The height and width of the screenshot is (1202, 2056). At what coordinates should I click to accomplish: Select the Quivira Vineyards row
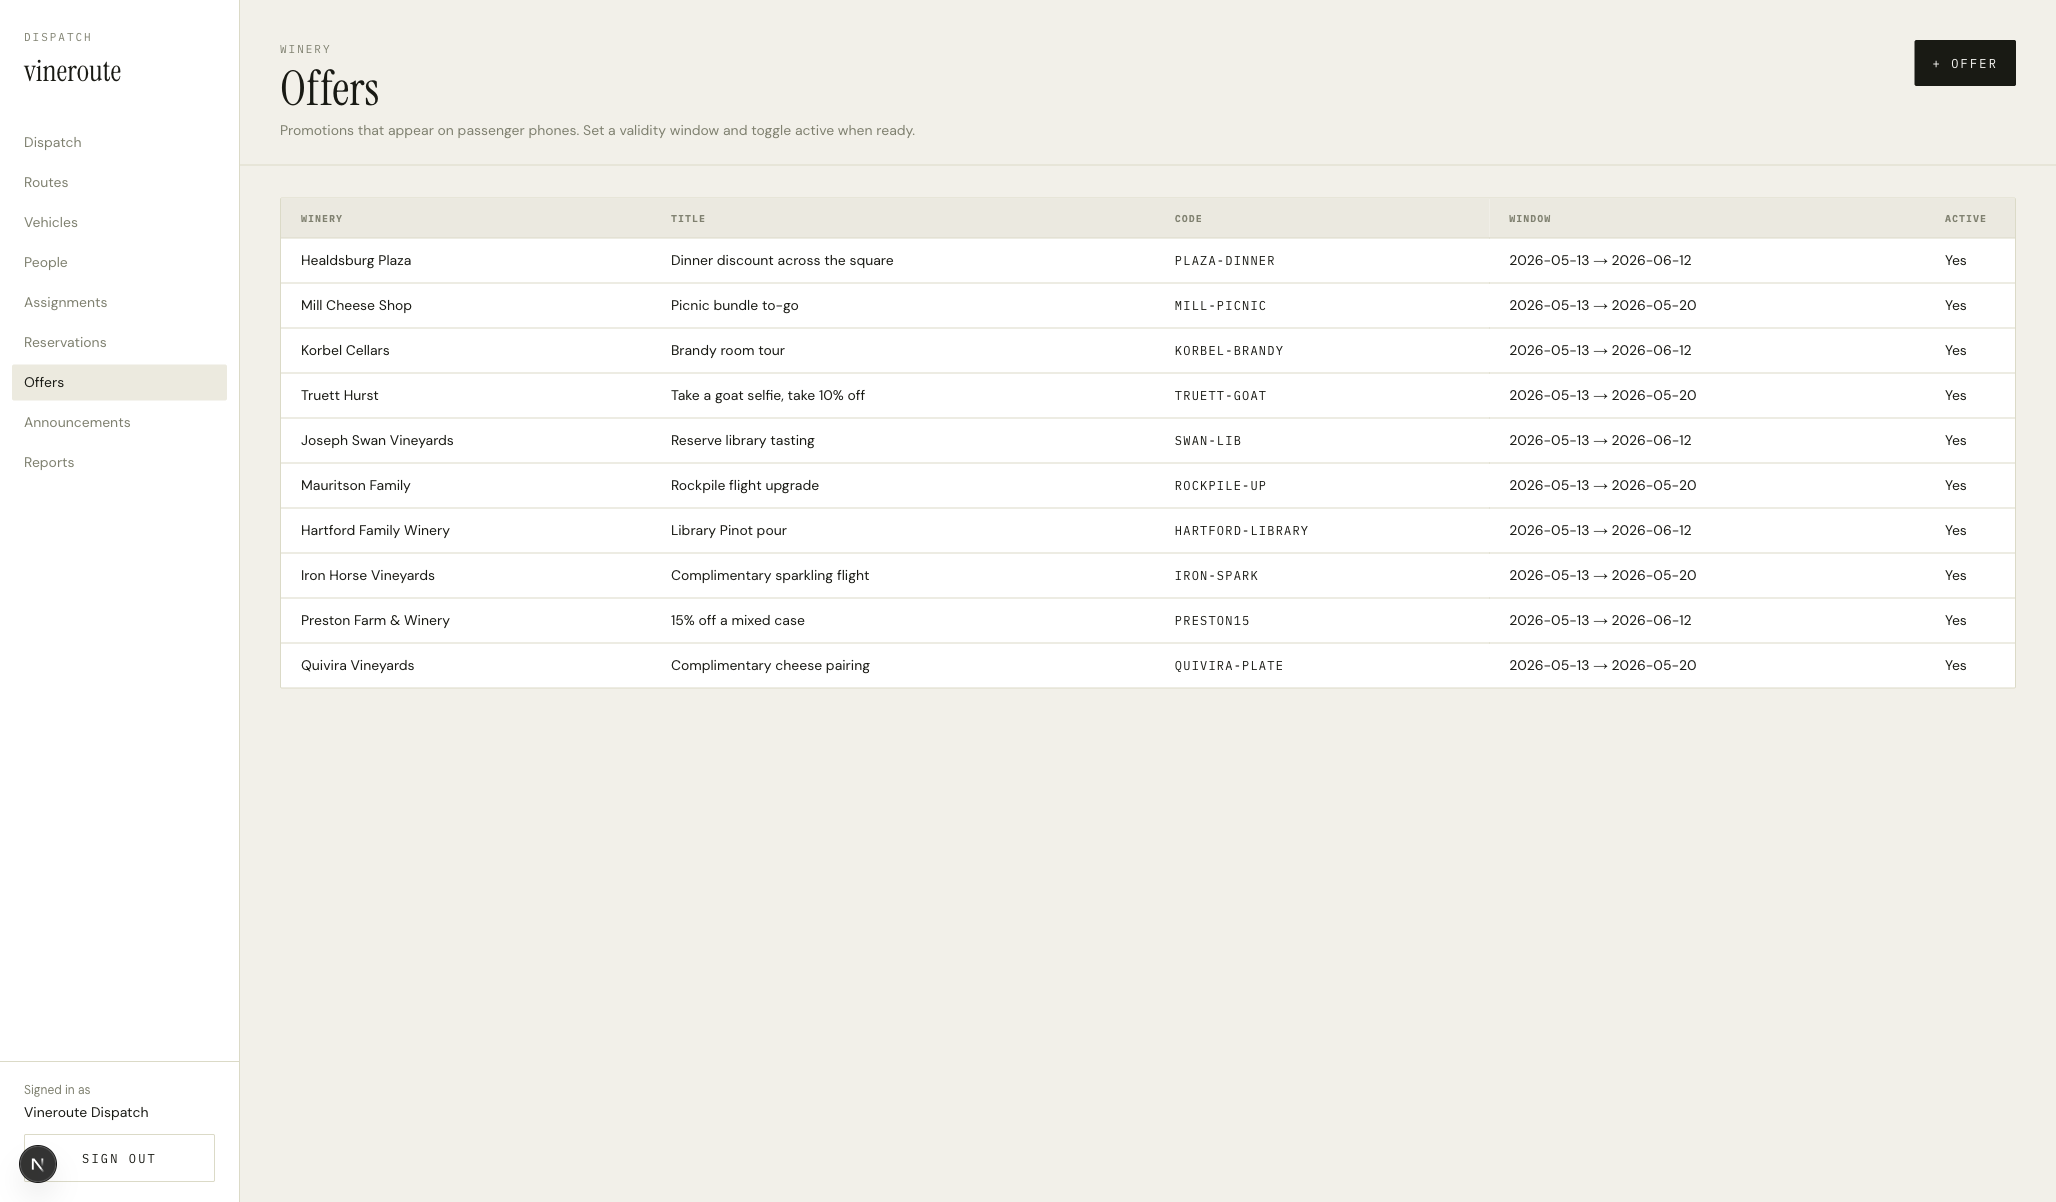tap(1147, 665)
